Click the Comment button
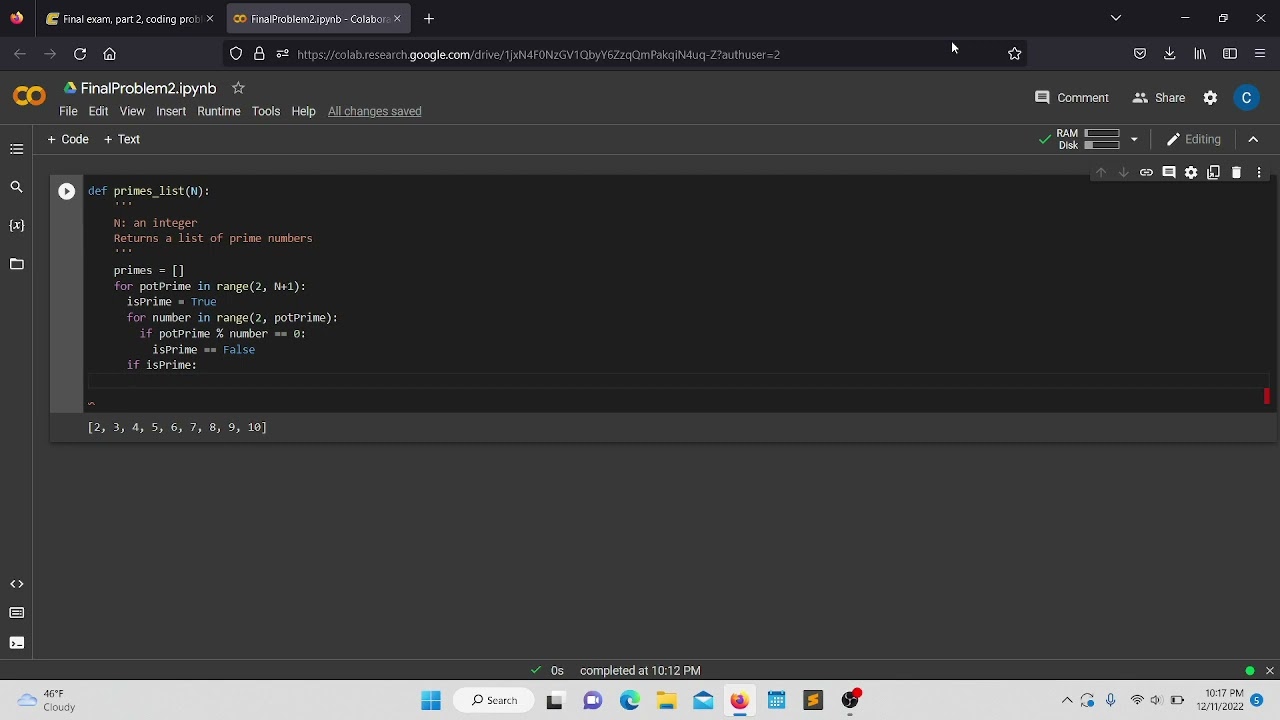 point(1072,98)
